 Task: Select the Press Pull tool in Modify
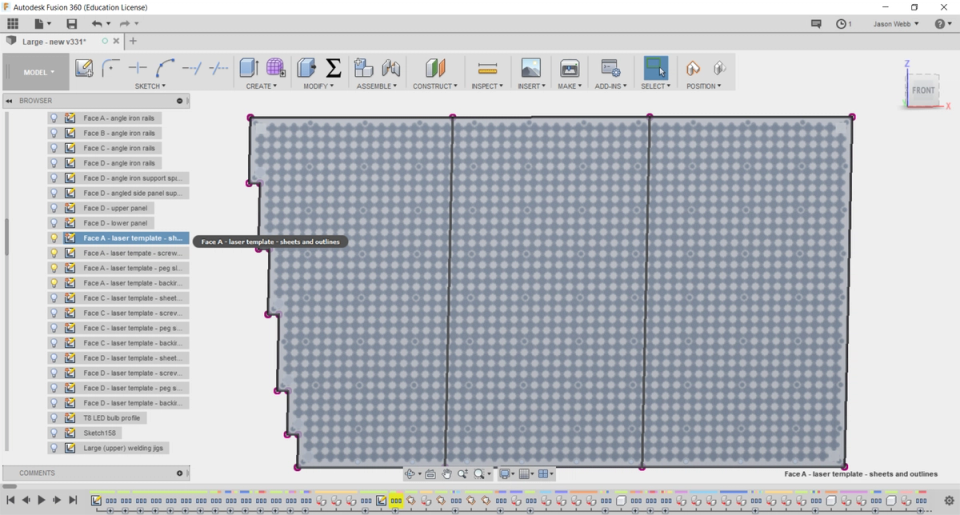pyautogui.click(x=306, y=68)
